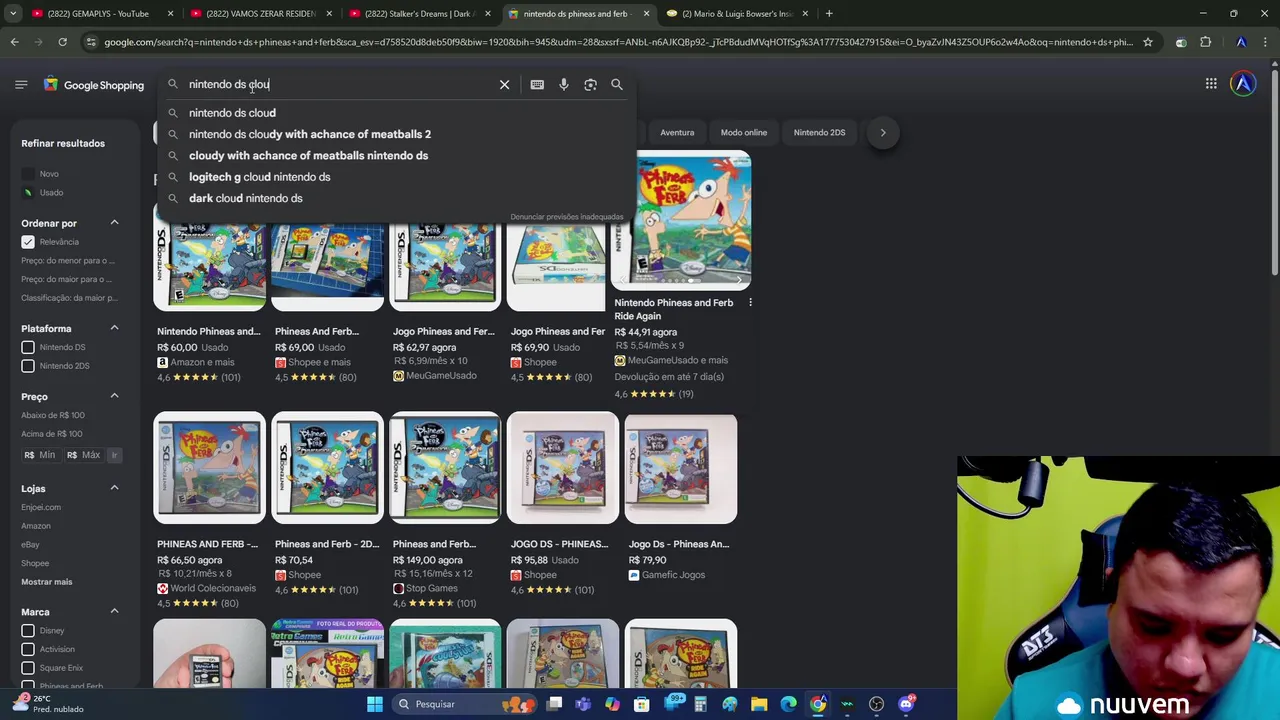
Task: Open the Google hamburger main menu
Action: click(21, 85)
